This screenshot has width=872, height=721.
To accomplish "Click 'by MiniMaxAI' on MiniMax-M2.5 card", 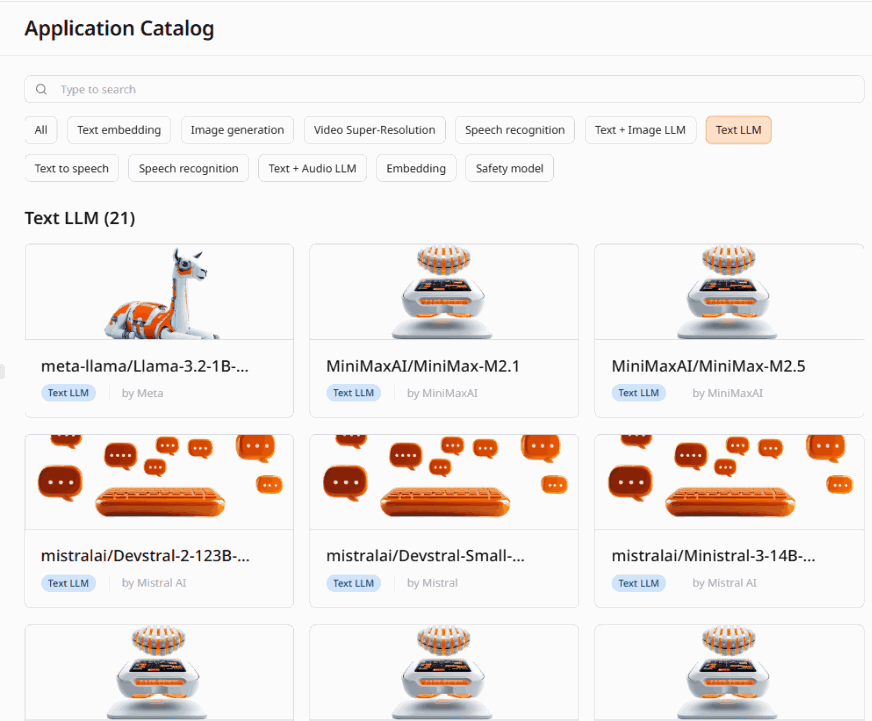I will coord(727,393).
